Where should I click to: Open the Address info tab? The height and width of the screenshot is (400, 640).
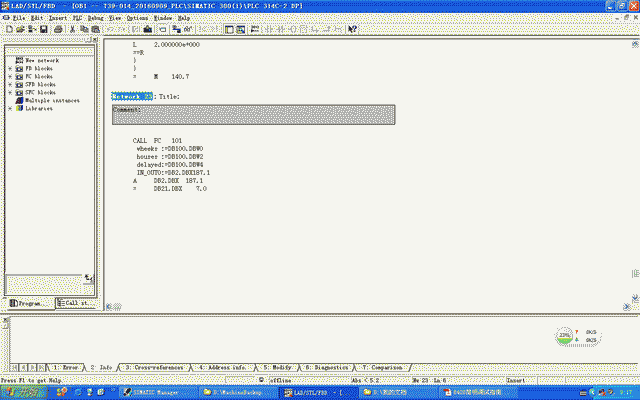click(x=226, y=368)
